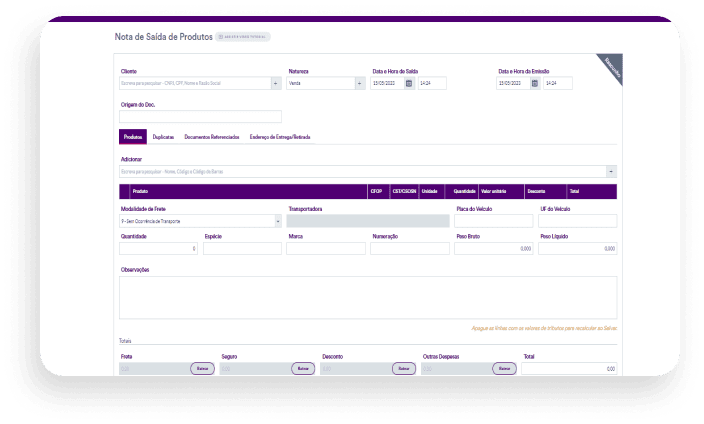The height and width of the screenshot is (424, 704).
Task: Click the plus button next to Cliente field
Action: click(x=276, y=83)
